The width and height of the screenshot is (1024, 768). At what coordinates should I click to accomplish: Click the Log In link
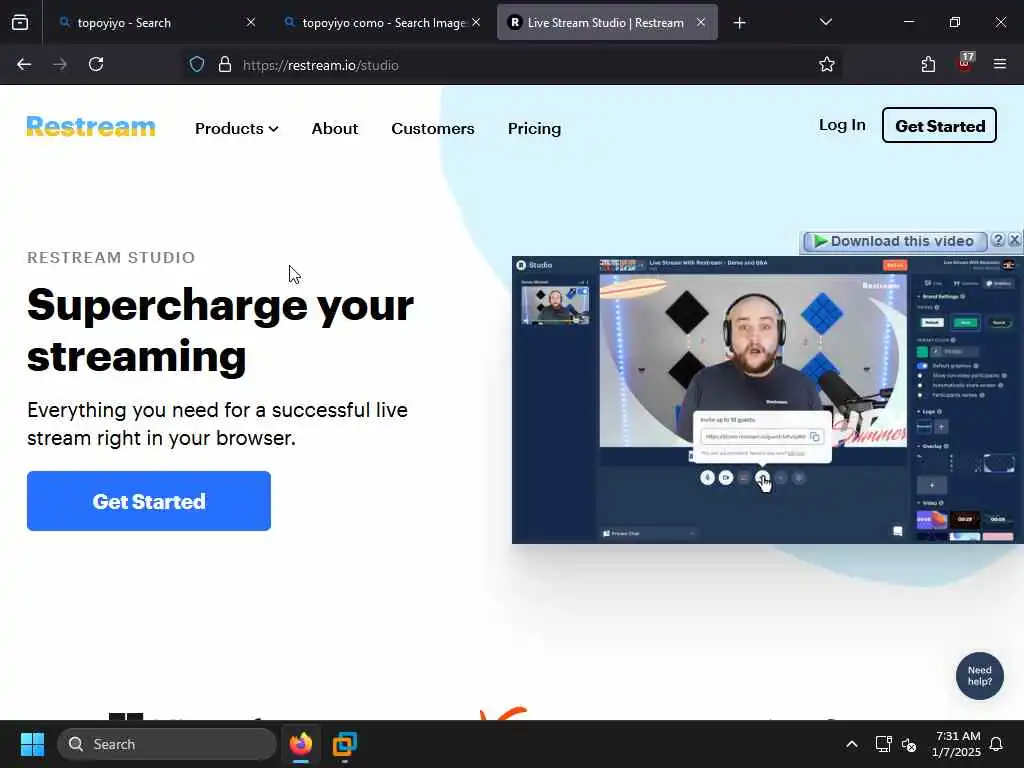pyautogui.click(x=842, y=125)
